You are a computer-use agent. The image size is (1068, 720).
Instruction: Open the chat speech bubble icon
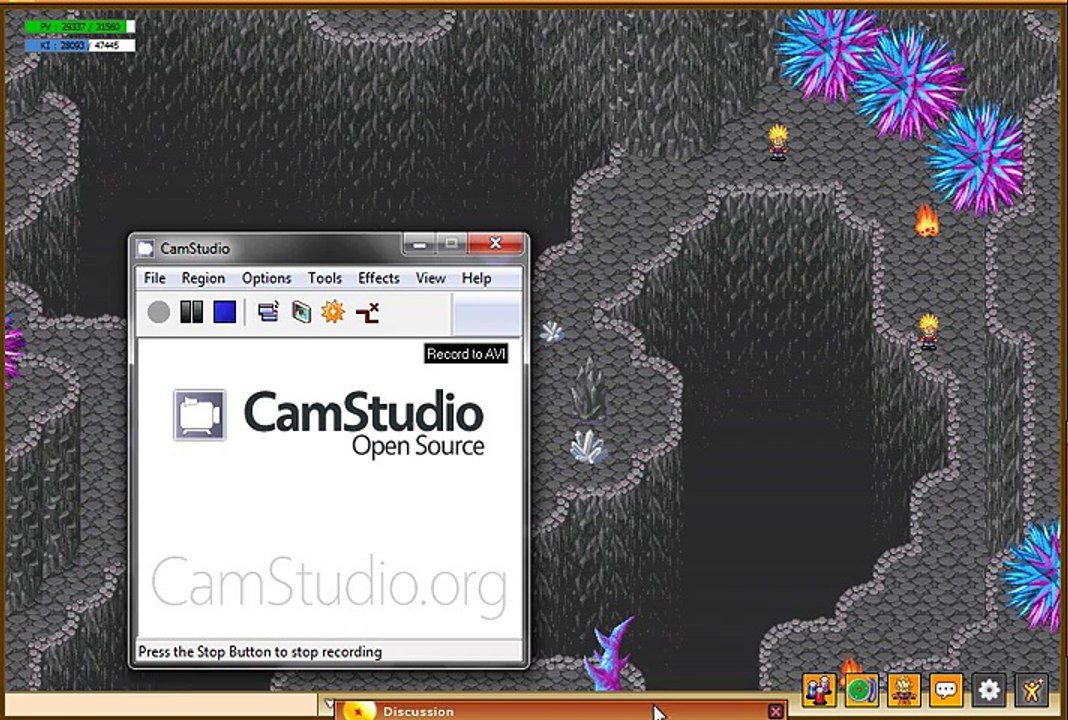tap(946, 690)
